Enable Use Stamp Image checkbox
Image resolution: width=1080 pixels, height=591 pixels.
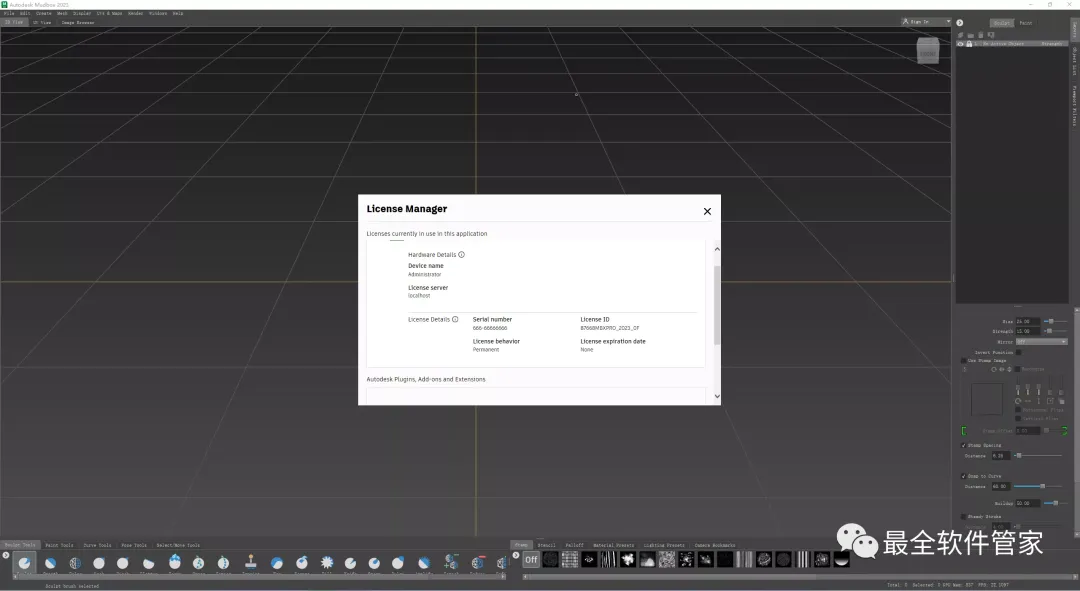click(964, 360)
